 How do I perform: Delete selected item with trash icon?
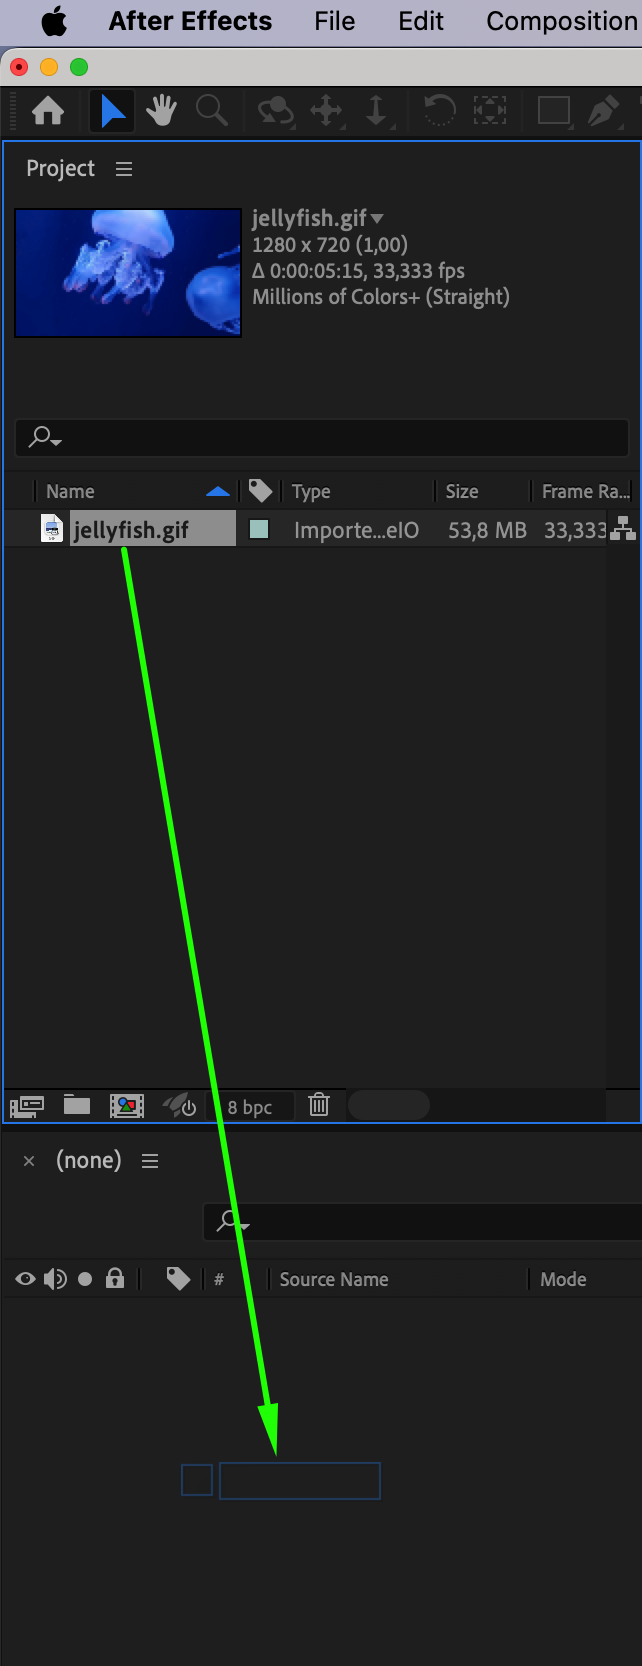pyautogui.click(x=319, y=1105)
